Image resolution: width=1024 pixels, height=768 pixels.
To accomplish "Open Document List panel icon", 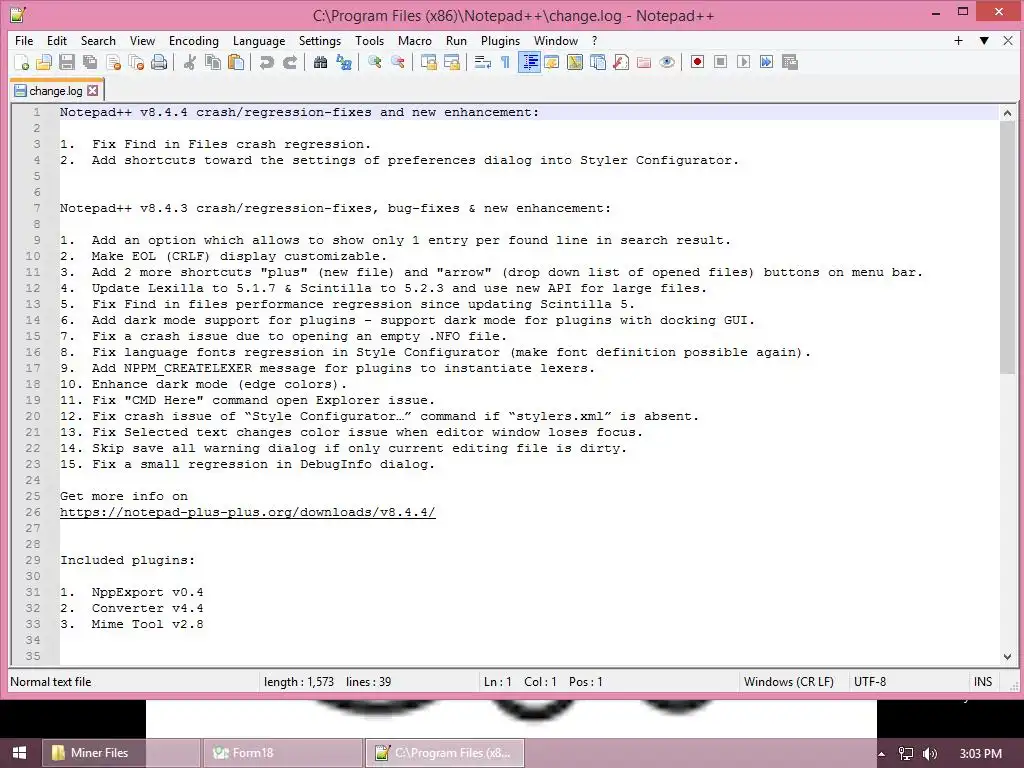I will 598,62.
